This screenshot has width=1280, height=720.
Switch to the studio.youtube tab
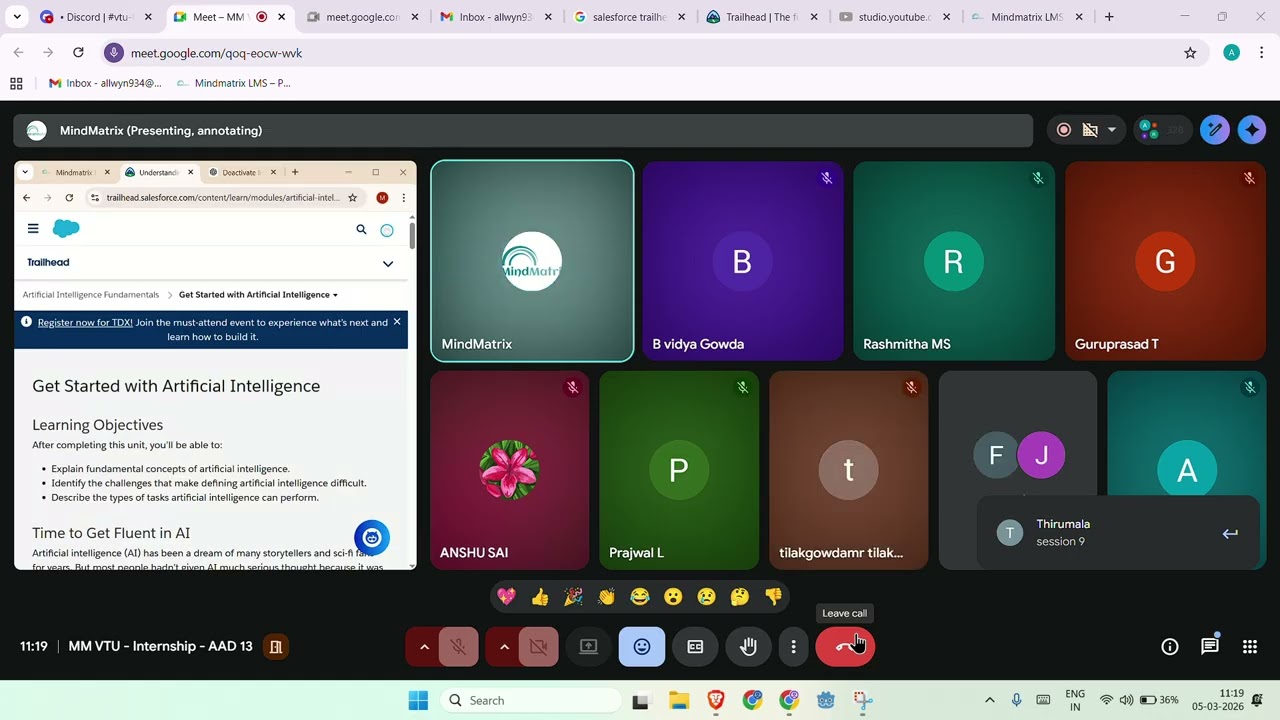point(893,17)
